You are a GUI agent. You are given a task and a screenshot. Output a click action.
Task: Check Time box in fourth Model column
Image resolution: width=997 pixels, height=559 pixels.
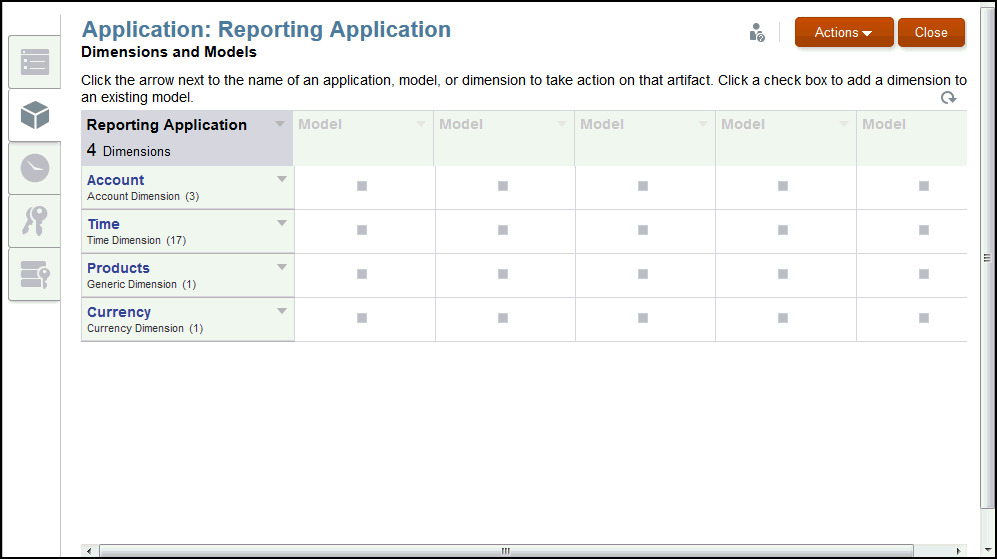[x=783, y=230]
